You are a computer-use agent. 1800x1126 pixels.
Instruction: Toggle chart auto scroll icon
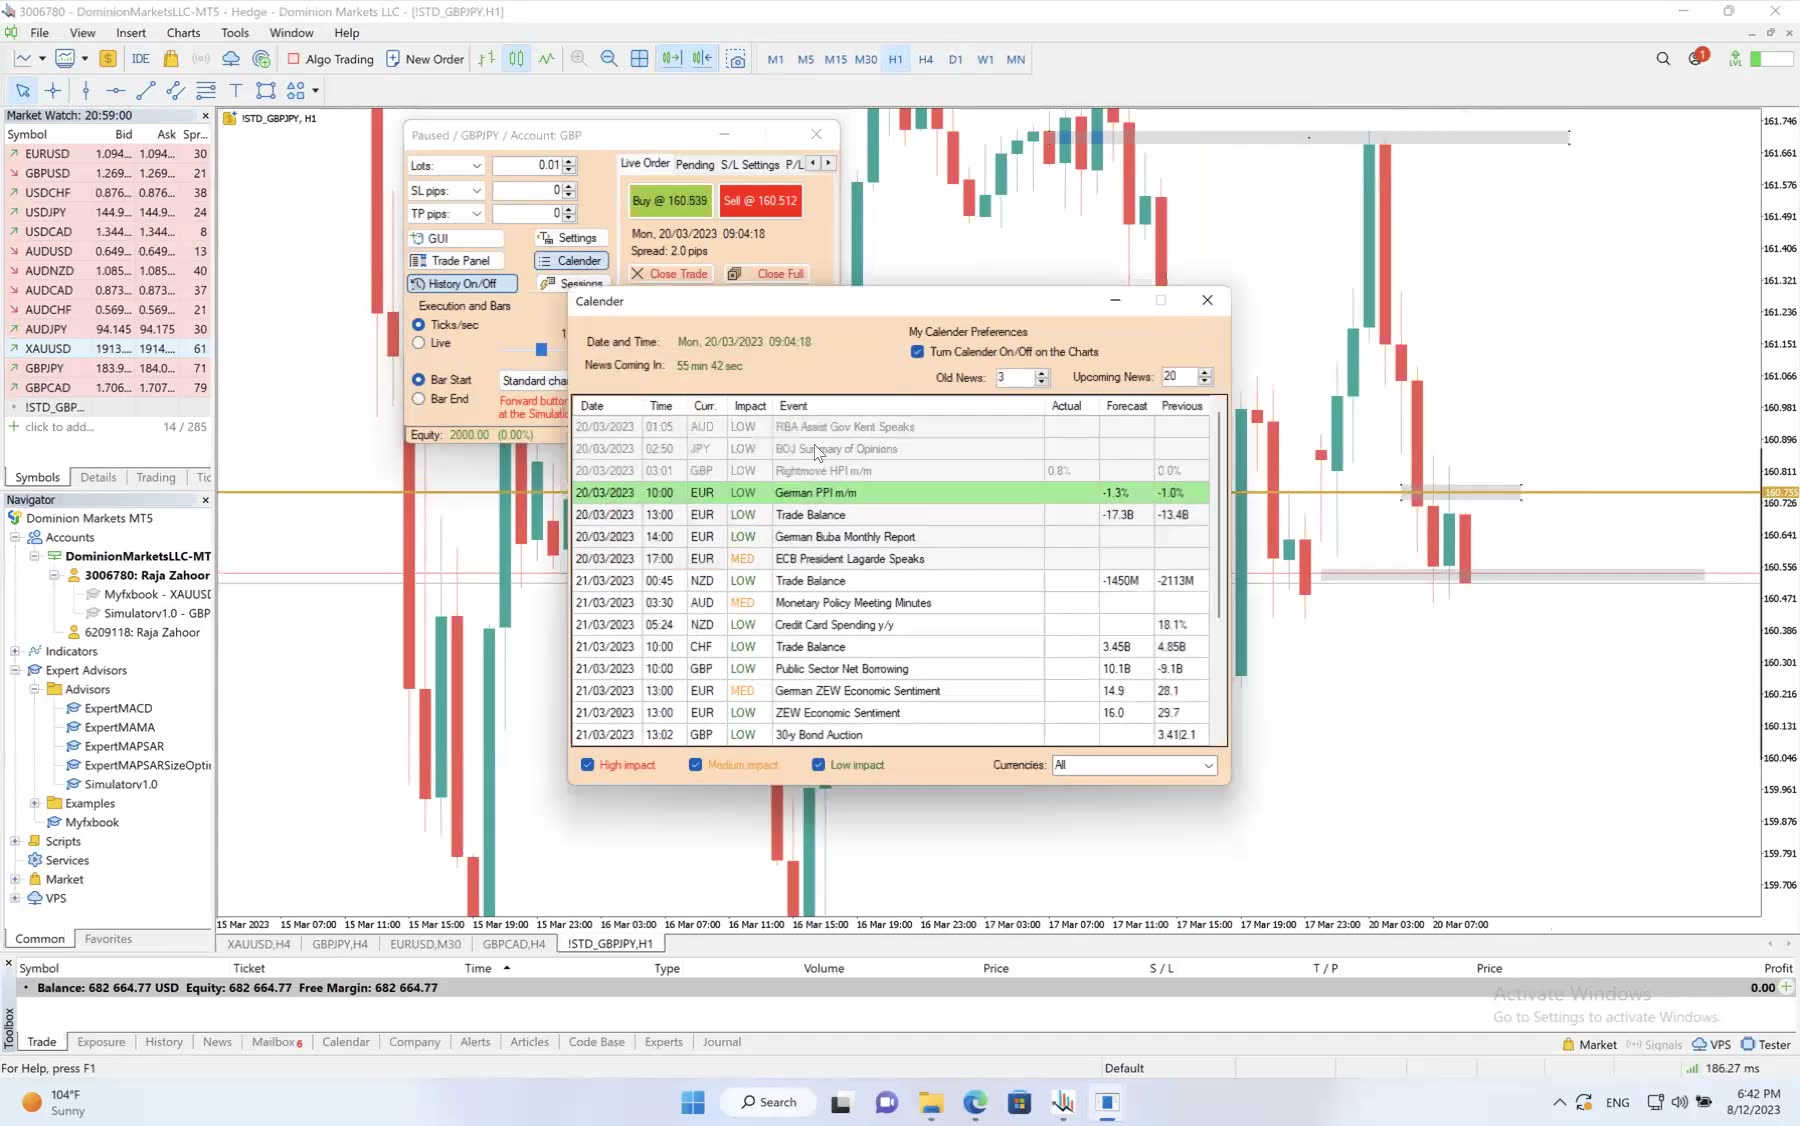click(671, 59)
